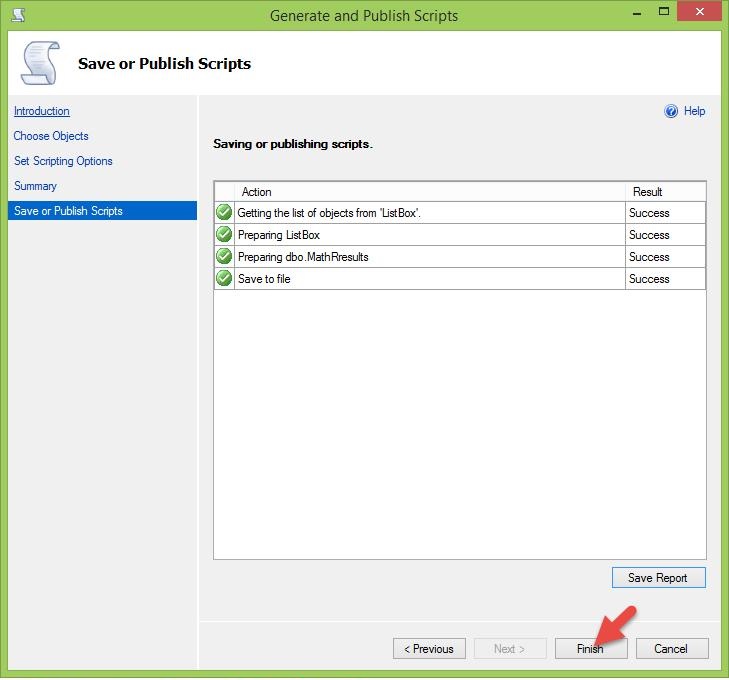Select the 'Save to file' action row

tap(460, 278)
